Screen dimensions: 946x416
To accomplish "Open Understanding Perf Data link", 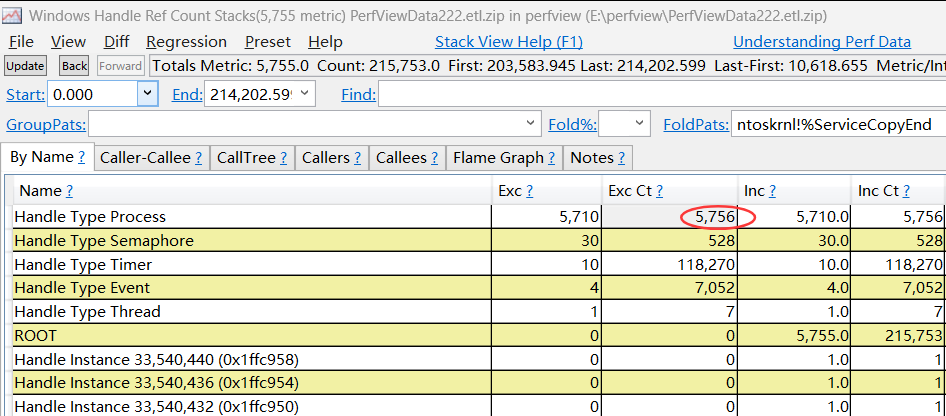I will [x=822, y=42].
